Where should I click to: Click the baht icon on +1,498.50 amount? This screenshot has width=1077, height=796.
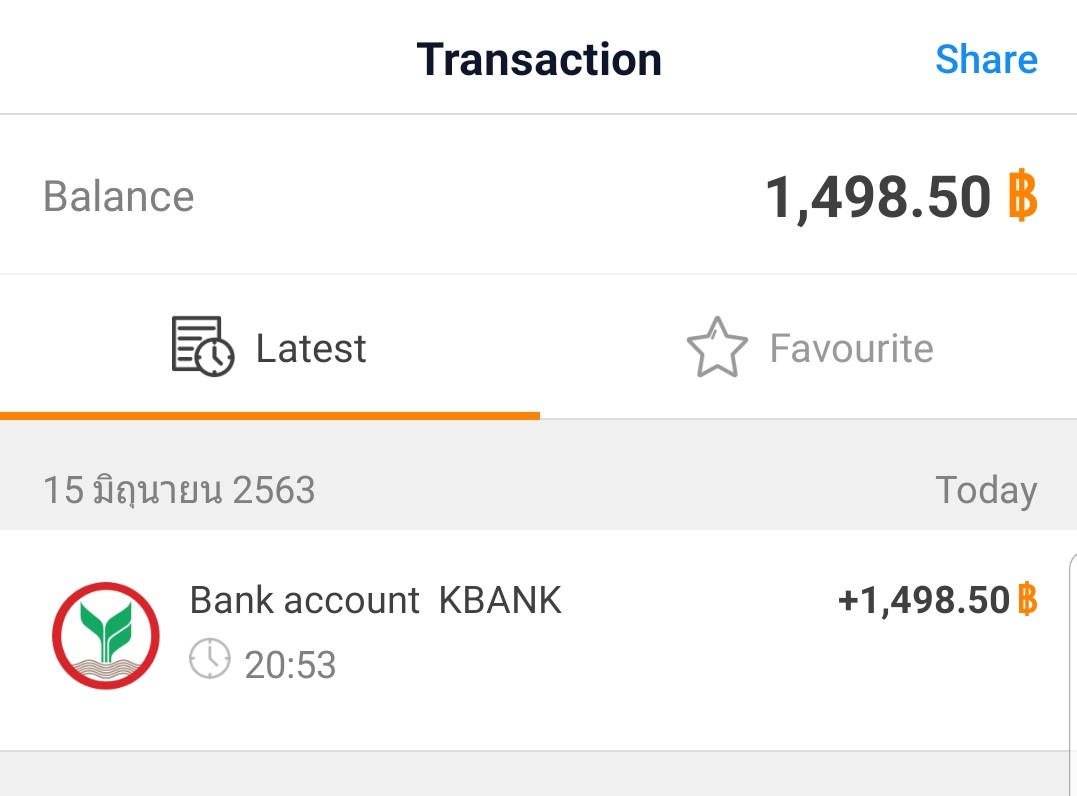point(1027,600)
